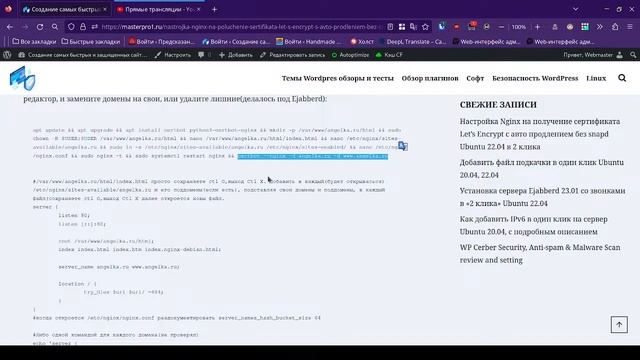Open Настройка Nginx на получение сертификата post
This screenshot has width=640, height=360.
coord(540,134)
